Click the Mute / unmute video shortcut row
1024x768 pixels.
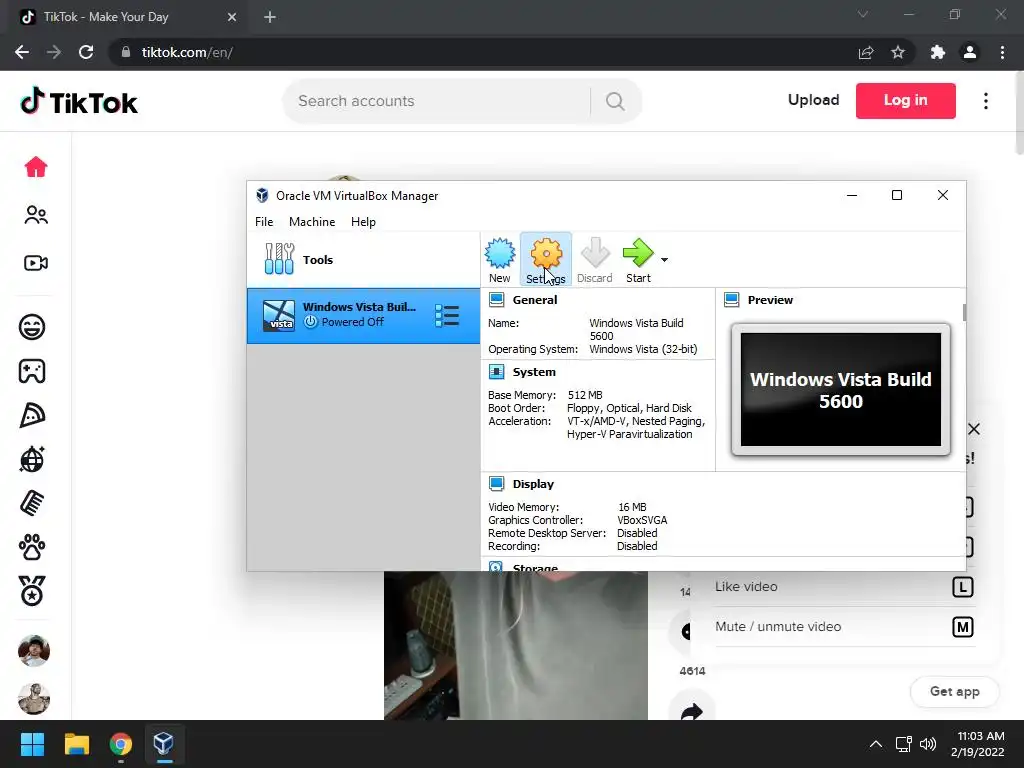[844, 627]
